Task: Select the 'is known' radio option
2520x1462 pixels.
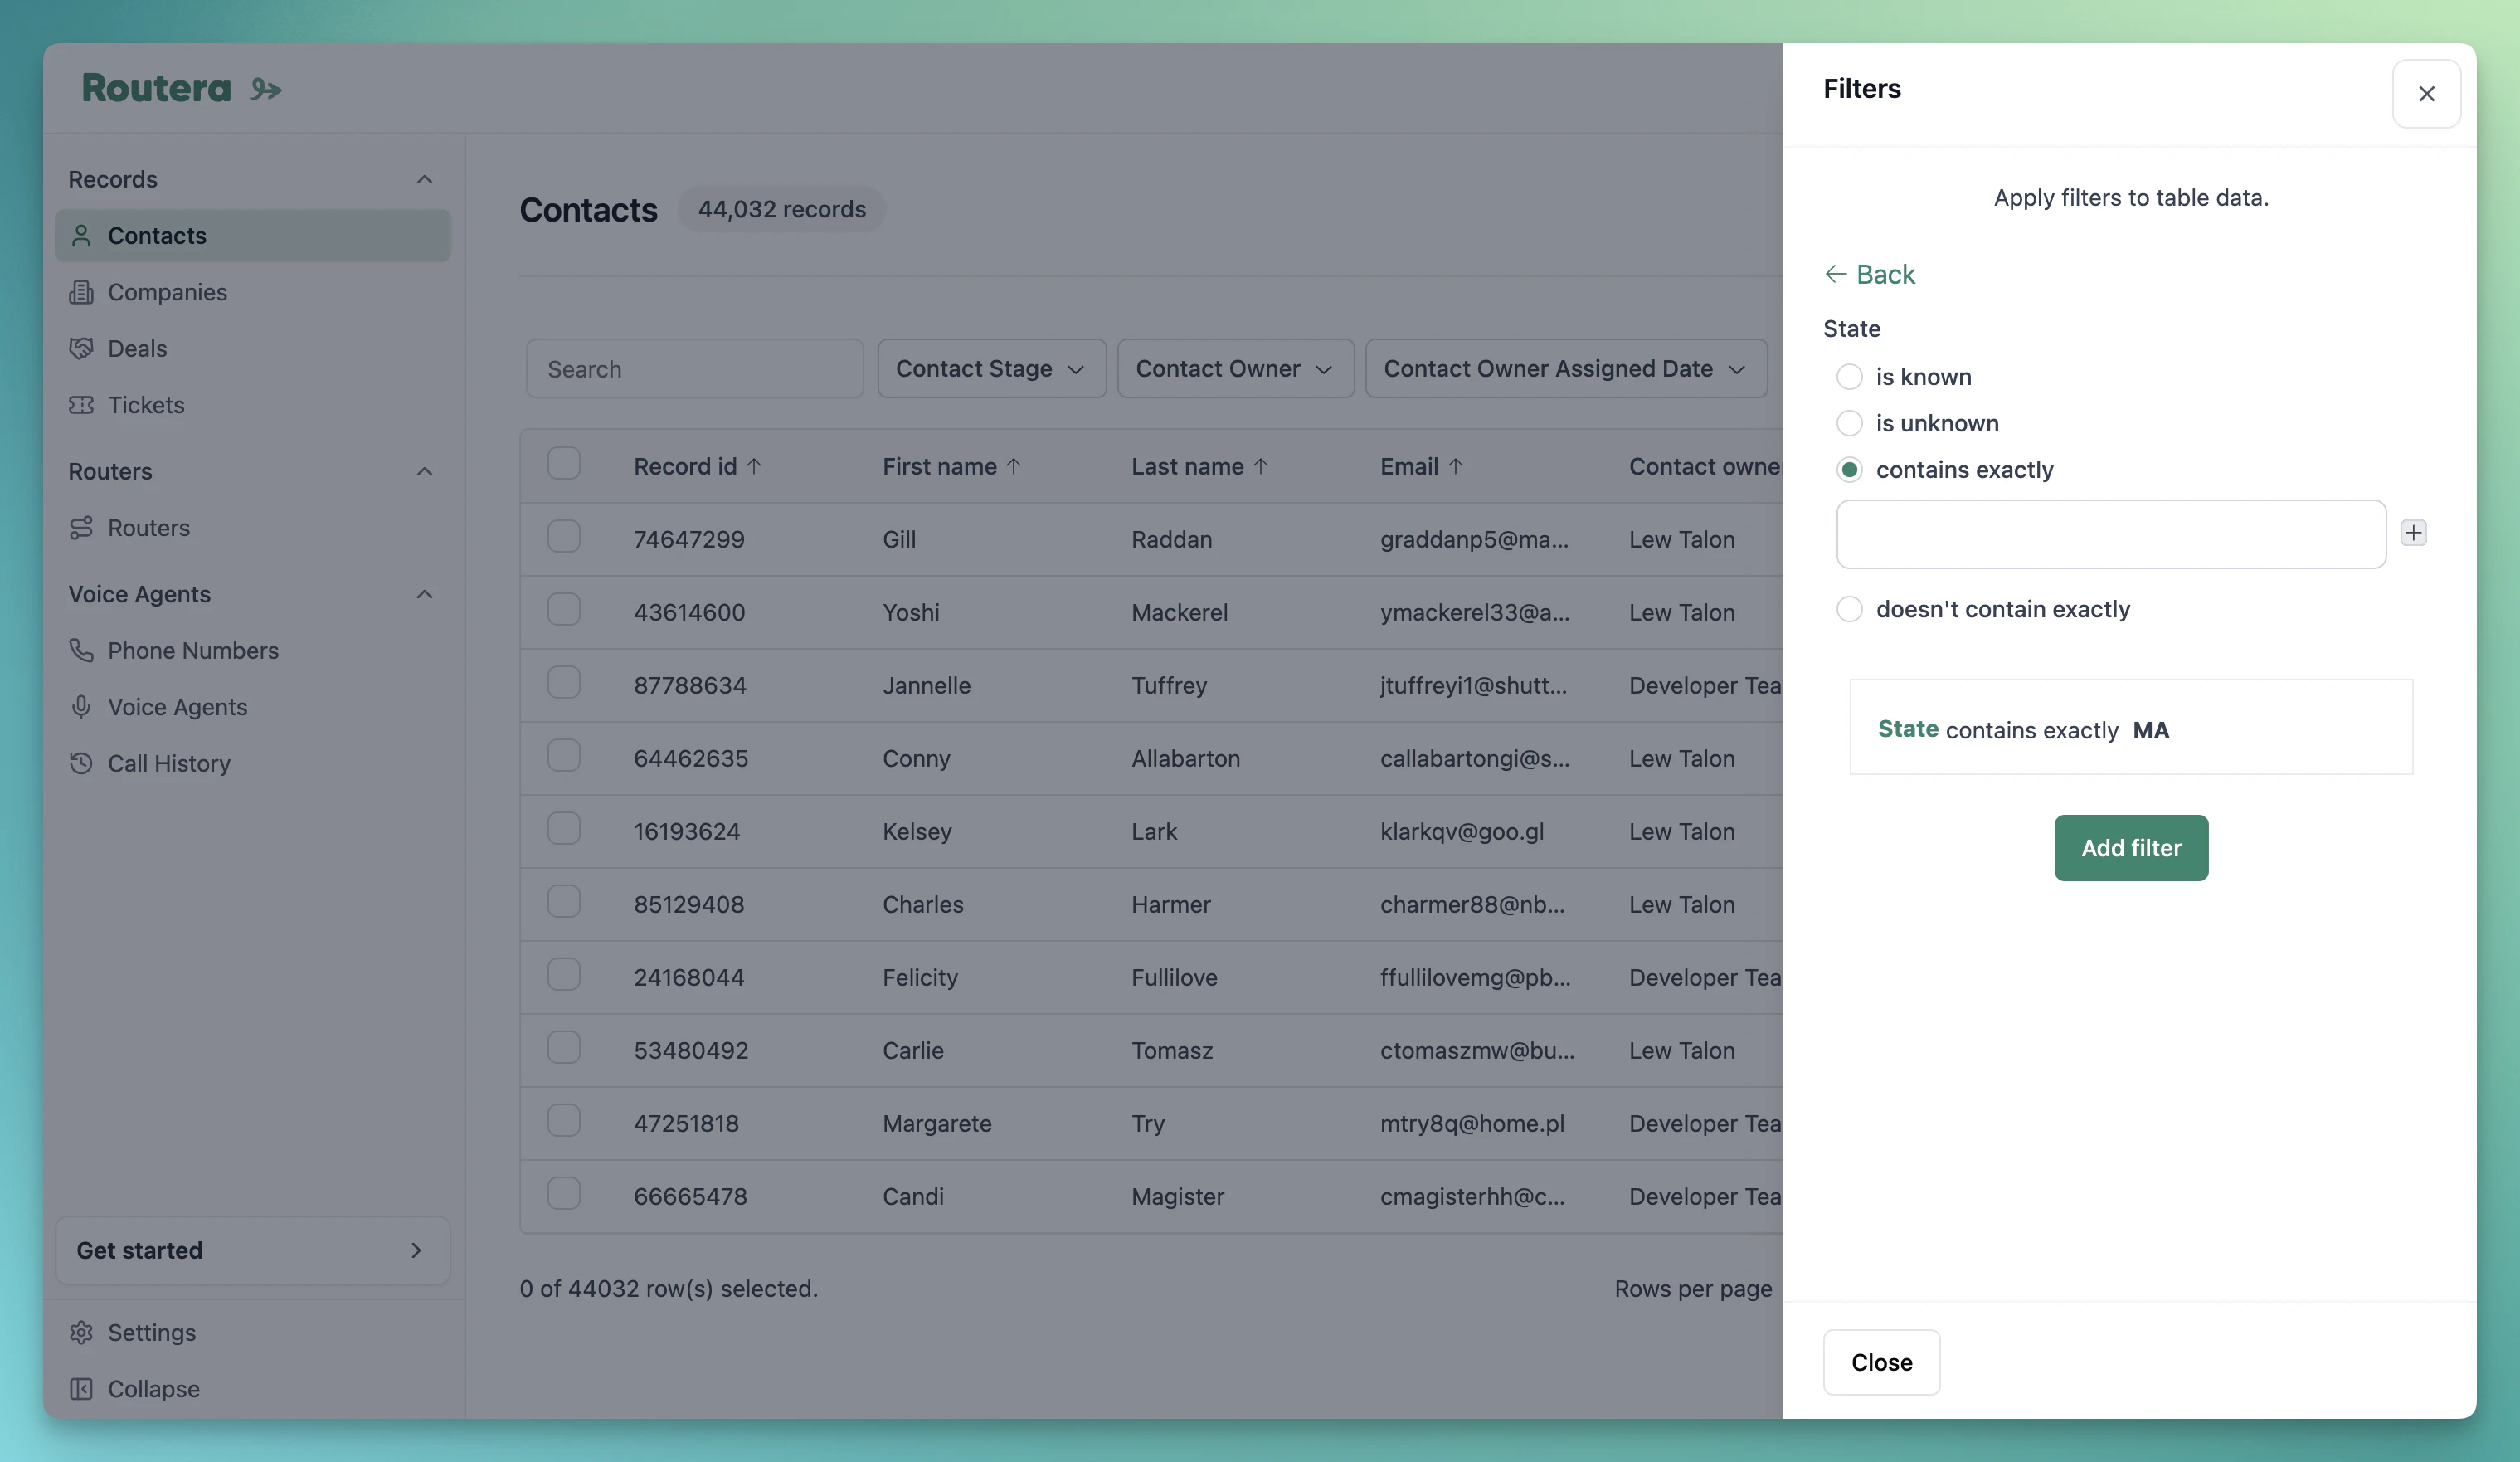Action: (1849, 377)
